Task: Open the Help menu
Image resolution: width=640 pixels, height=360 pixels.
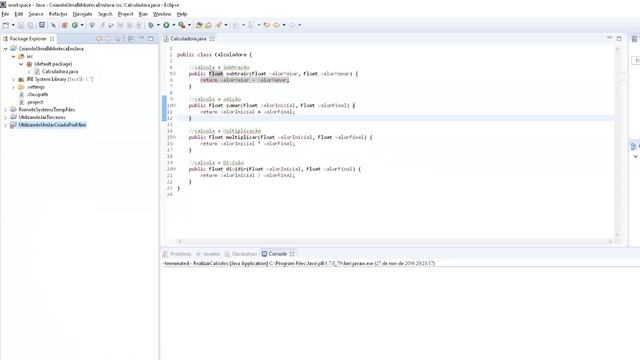Action: pos(182,14)
